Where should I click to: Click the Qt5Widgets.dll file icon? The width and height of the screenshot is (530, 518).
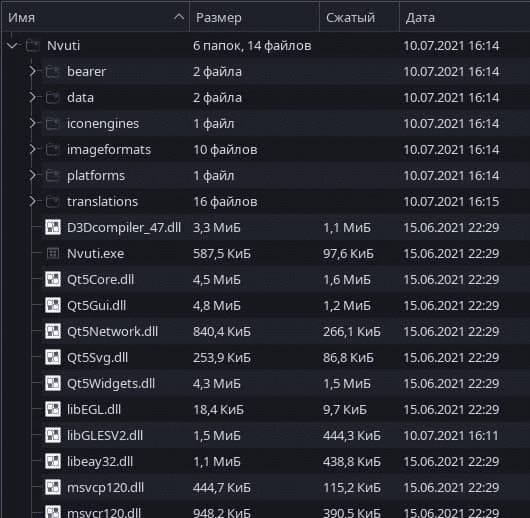(x=53, y=383)
